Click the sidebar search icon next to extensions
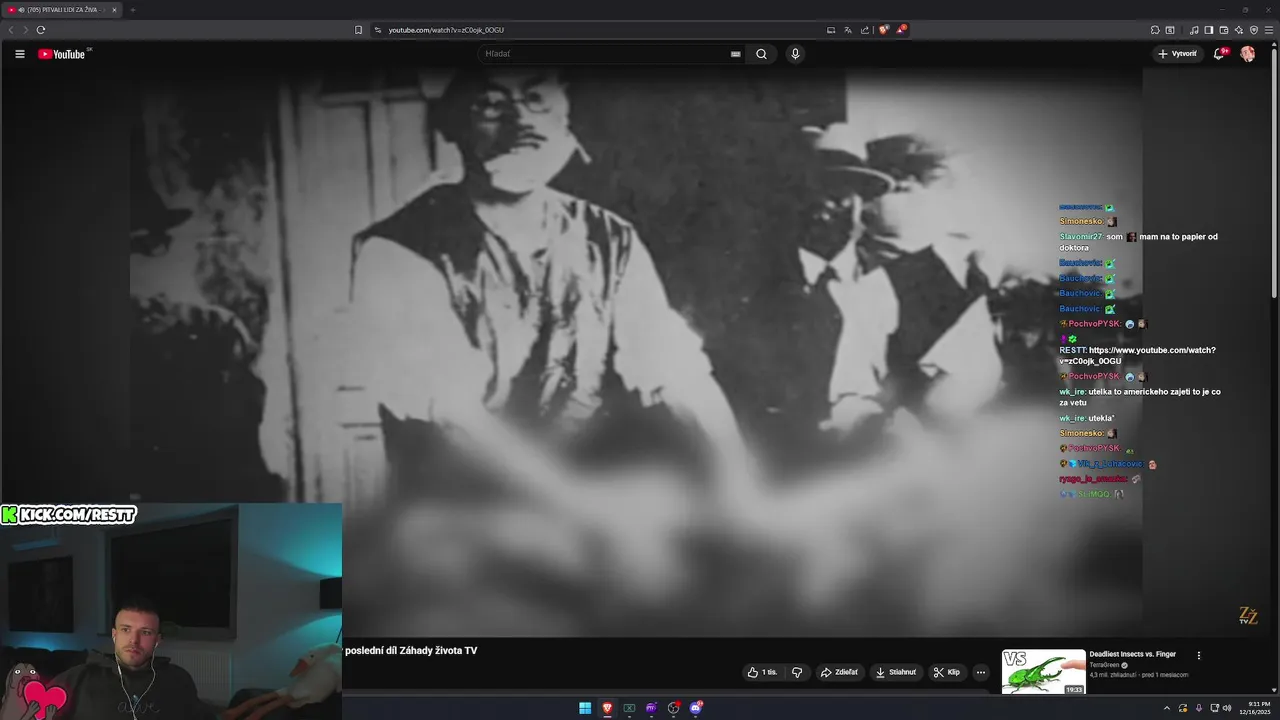This screenshot has height=720, width=1280. click(x=1170, y=30)
